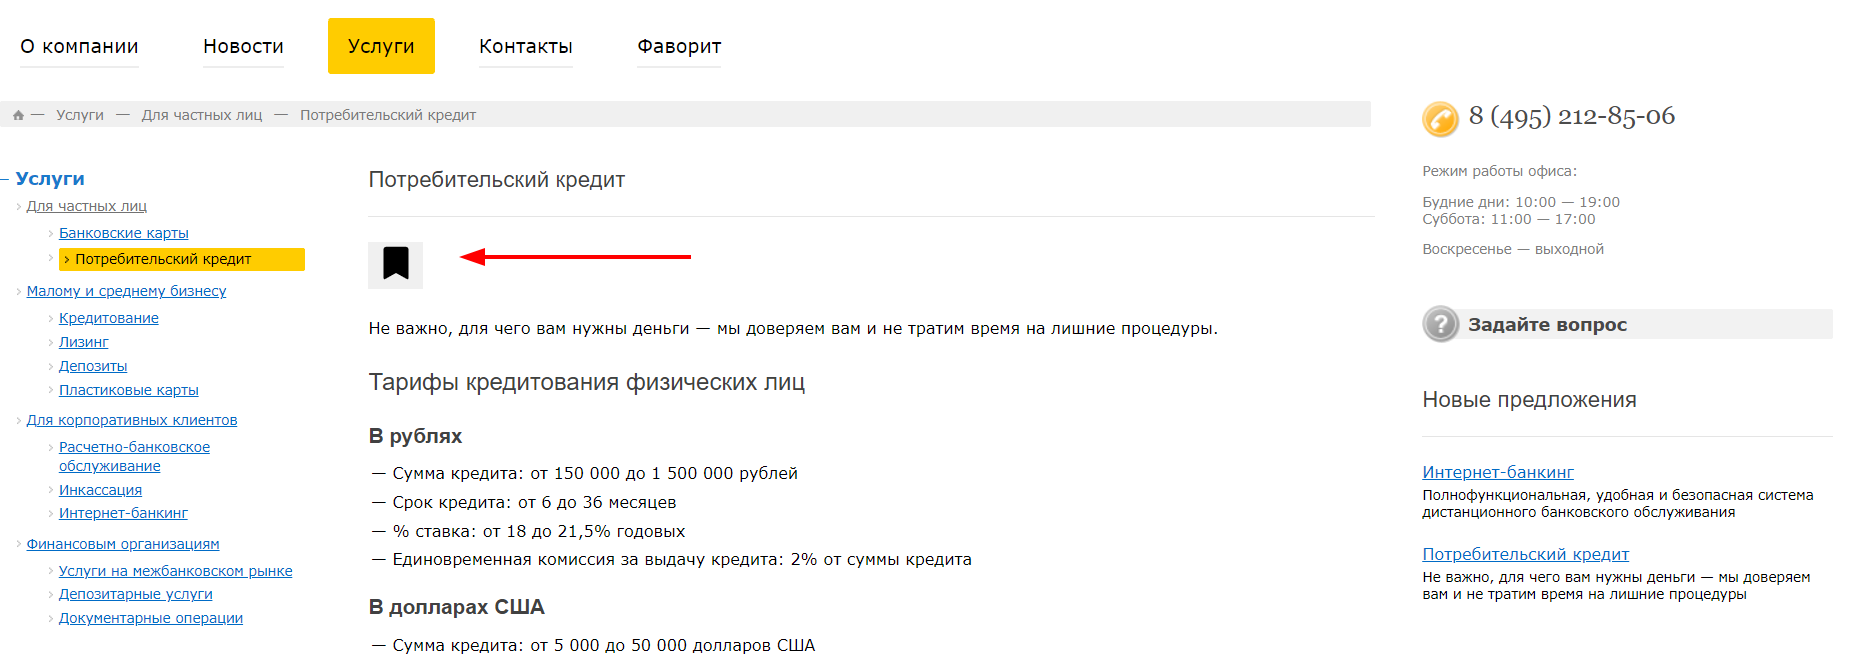This screenshot has width=1852, height=660.
Task: Open Финансовым организациям sidebar section
Action: pyautogui.click(x=123, y=544)
